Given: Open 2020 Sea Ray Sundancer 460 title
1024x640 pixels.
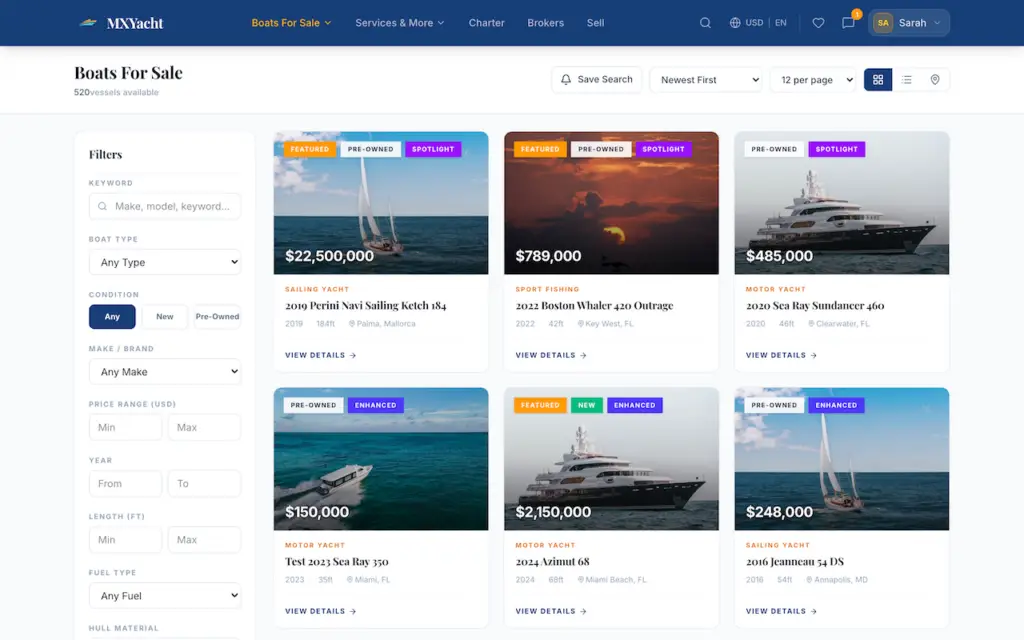Looking at the screenshot, I should 815,306.
